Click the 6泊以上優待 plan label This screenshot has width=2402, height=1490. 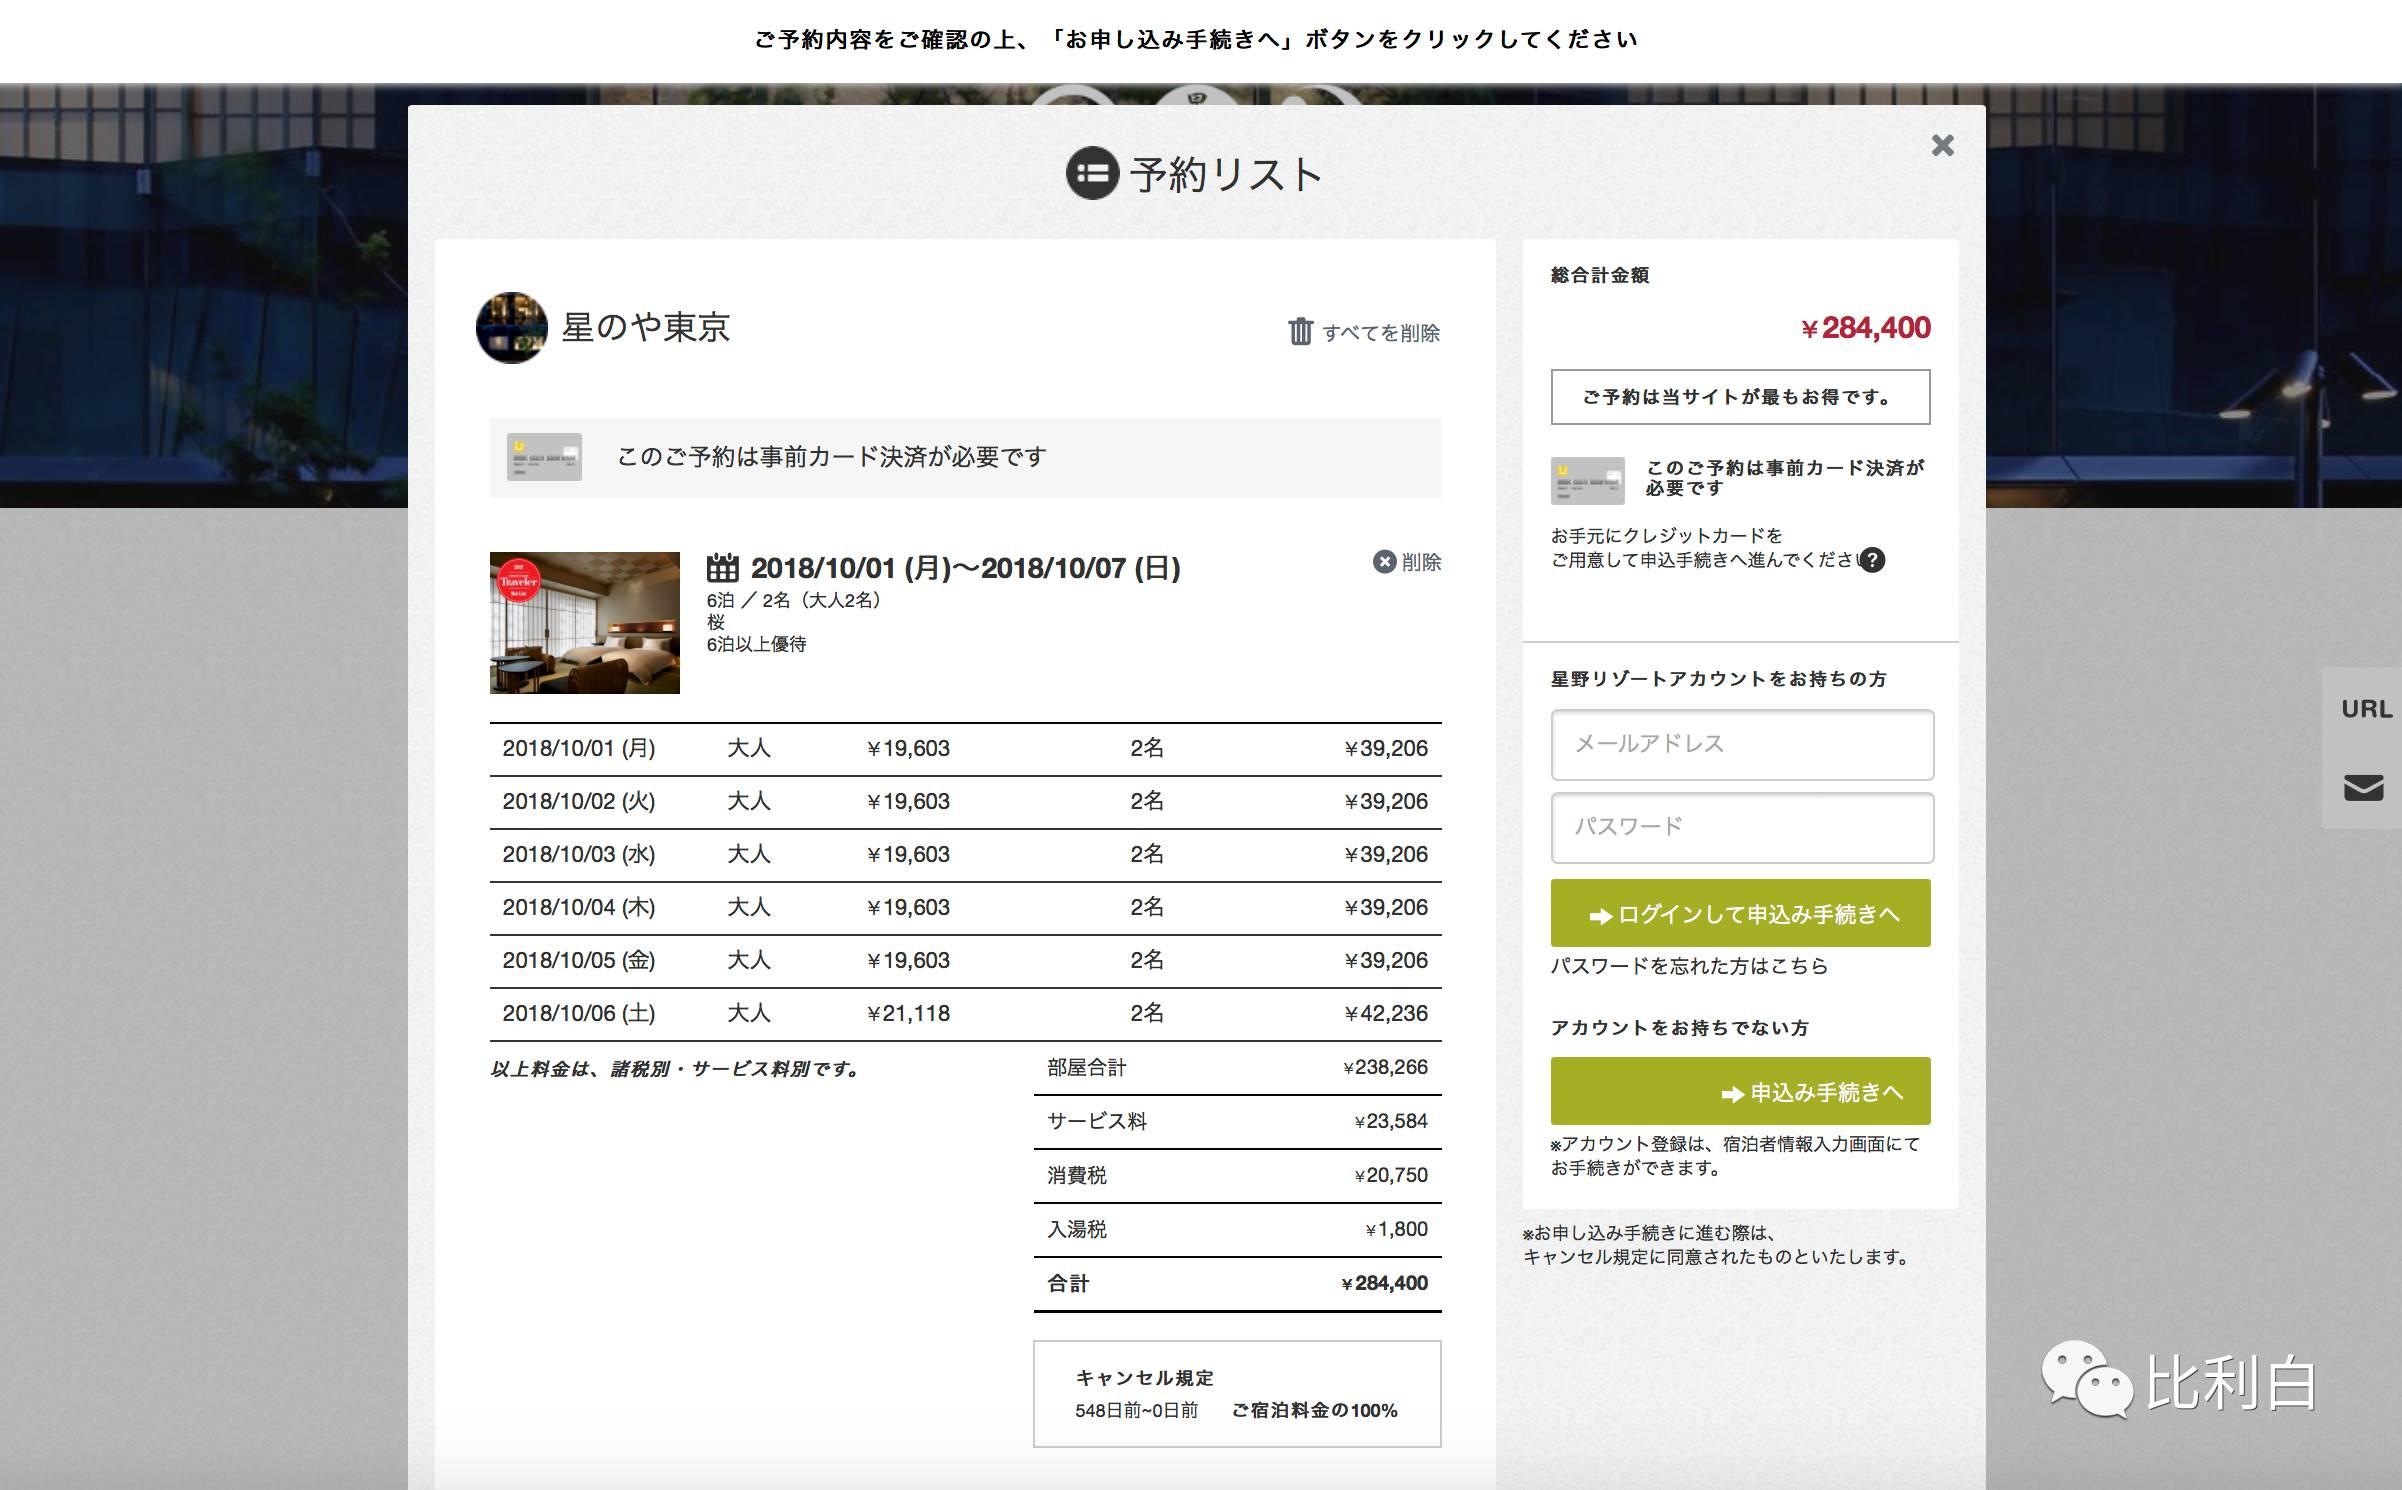pyautogui.click(x=757, y=645)
